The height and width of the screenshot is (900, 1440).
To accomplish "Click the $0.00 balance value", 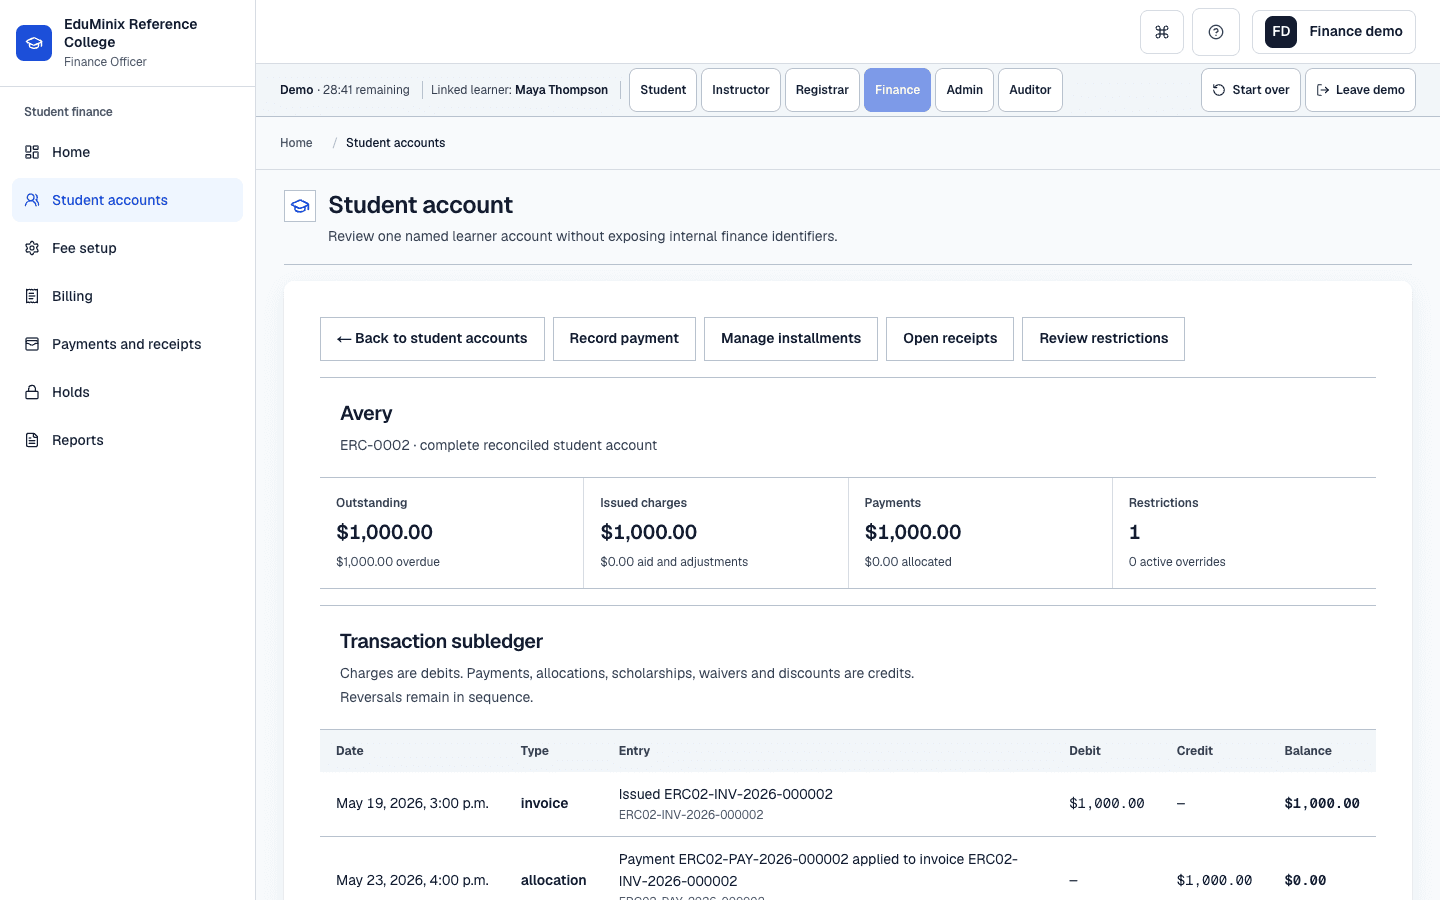I will (x=1305, y=881).
